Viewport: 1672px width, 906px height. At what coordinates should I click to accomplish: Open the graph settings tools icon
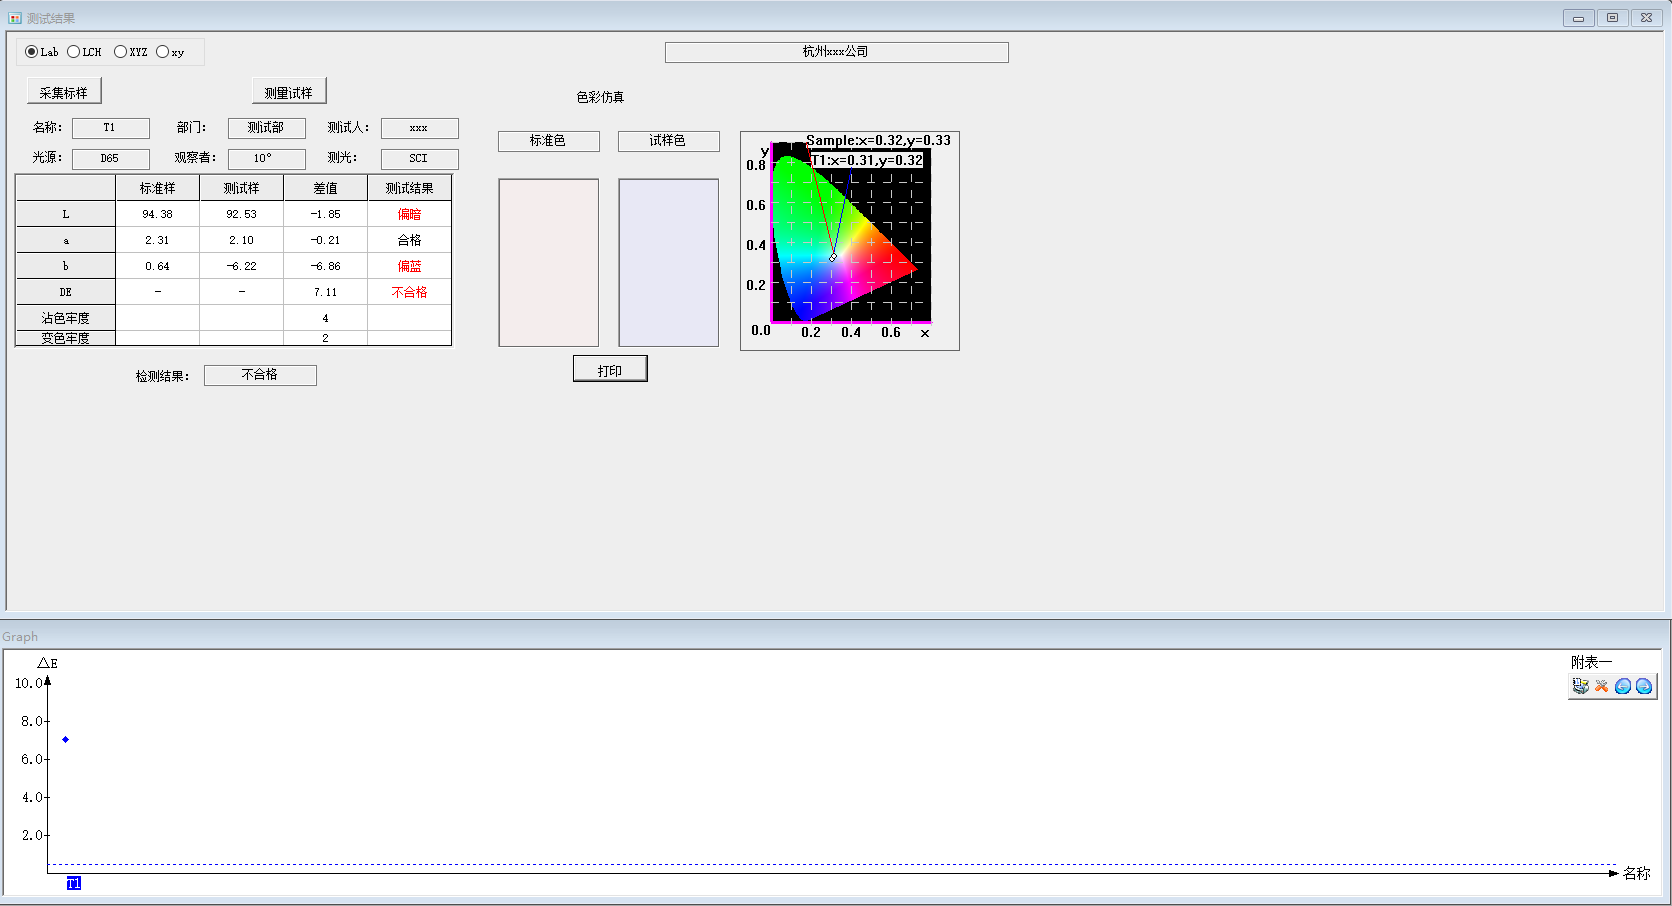(1601, 686)
